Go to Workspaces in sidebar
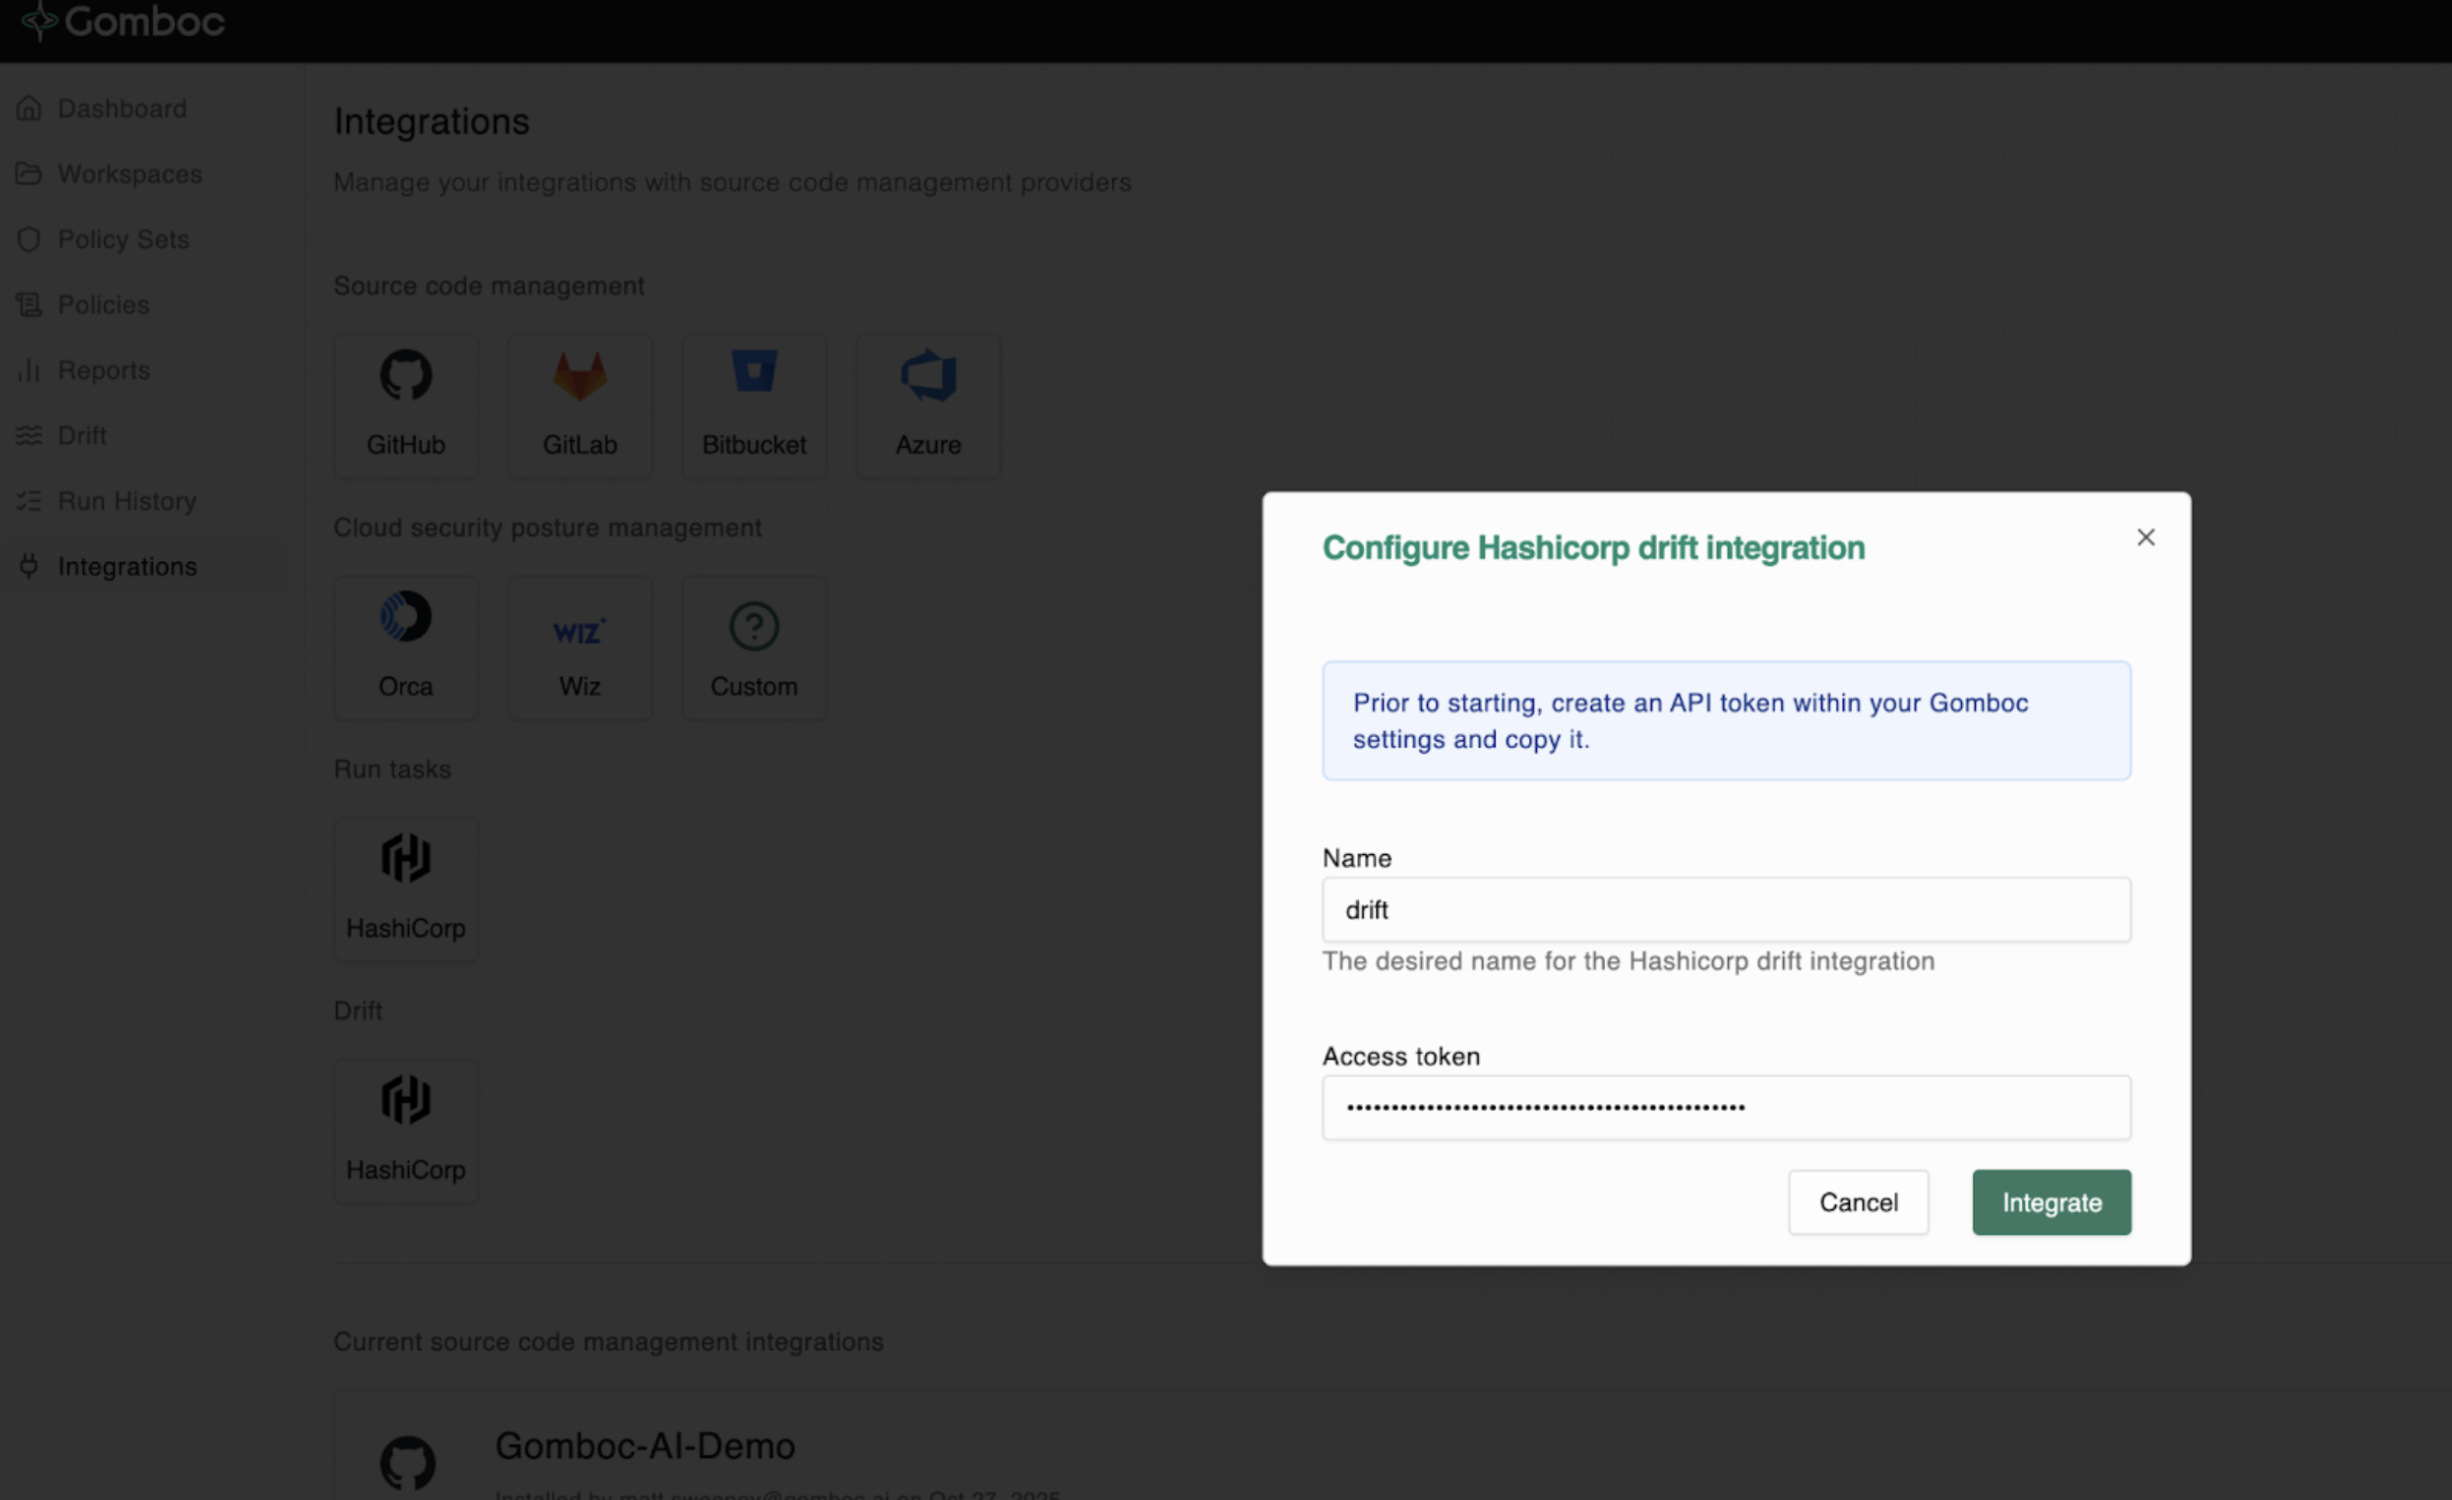This screenshot has height=1500, width=2452. pyautogui.click(x=129, y=174)
